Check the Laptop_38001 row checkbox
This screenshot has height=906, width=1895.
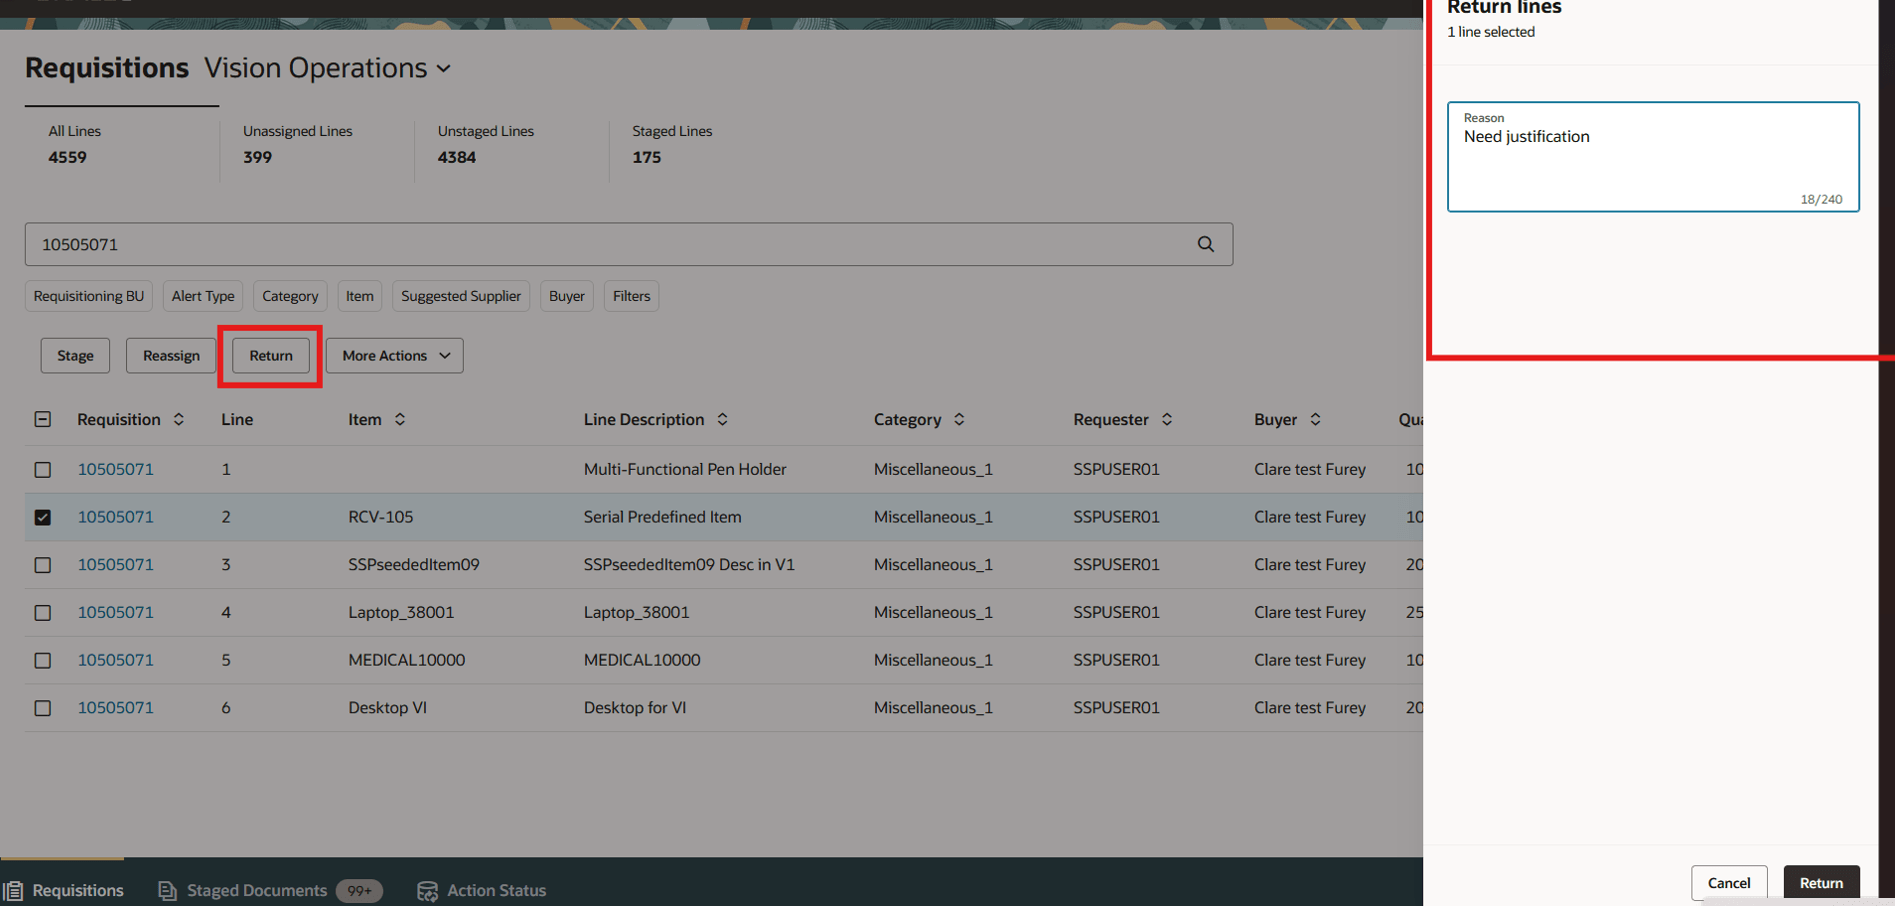pos(43,612)
